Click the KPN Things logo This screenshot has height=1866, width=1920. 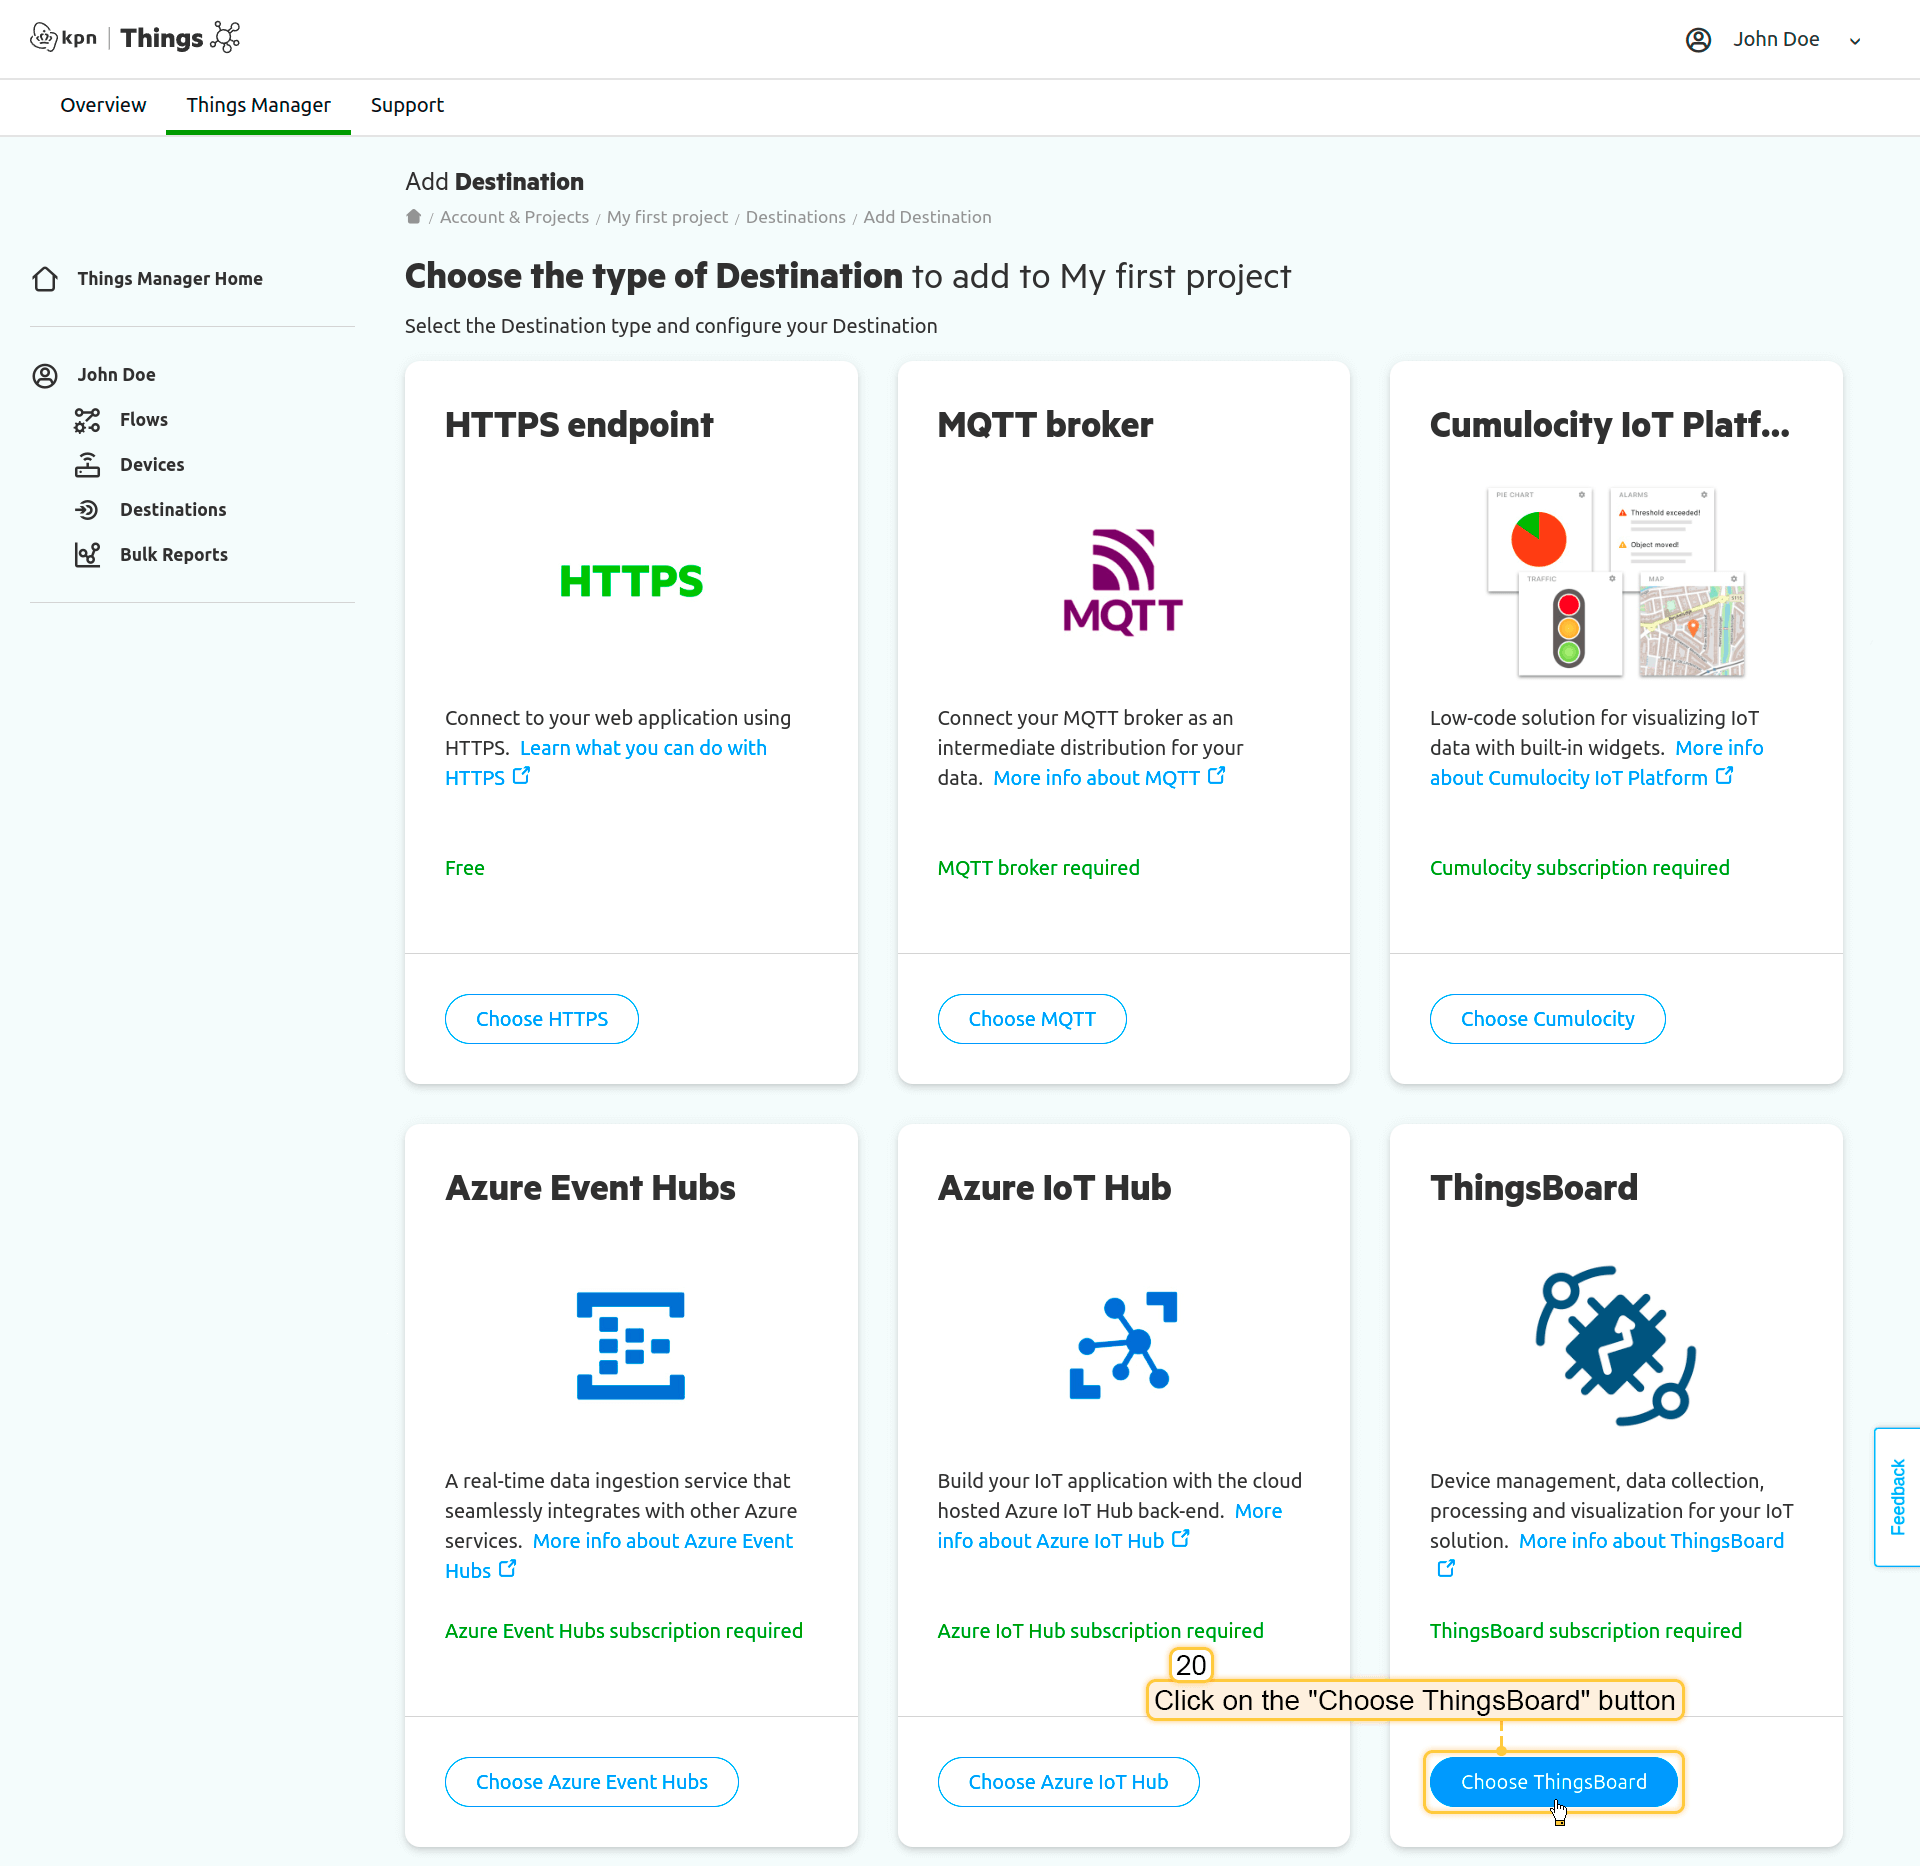click(x=135, y=38)
